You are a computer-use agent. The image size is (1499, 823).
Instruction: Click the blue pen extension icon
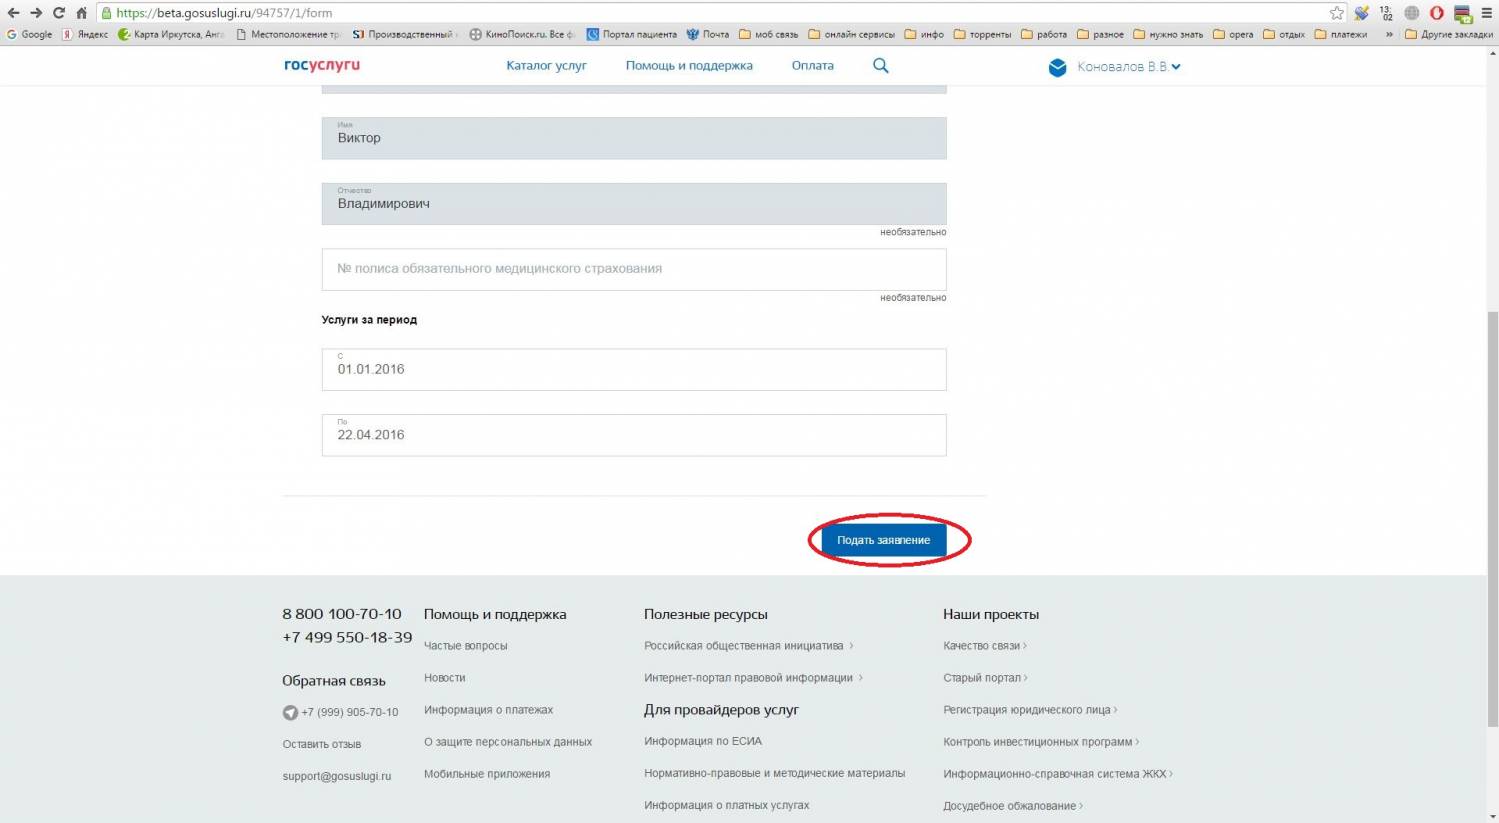click(1362, 13)
